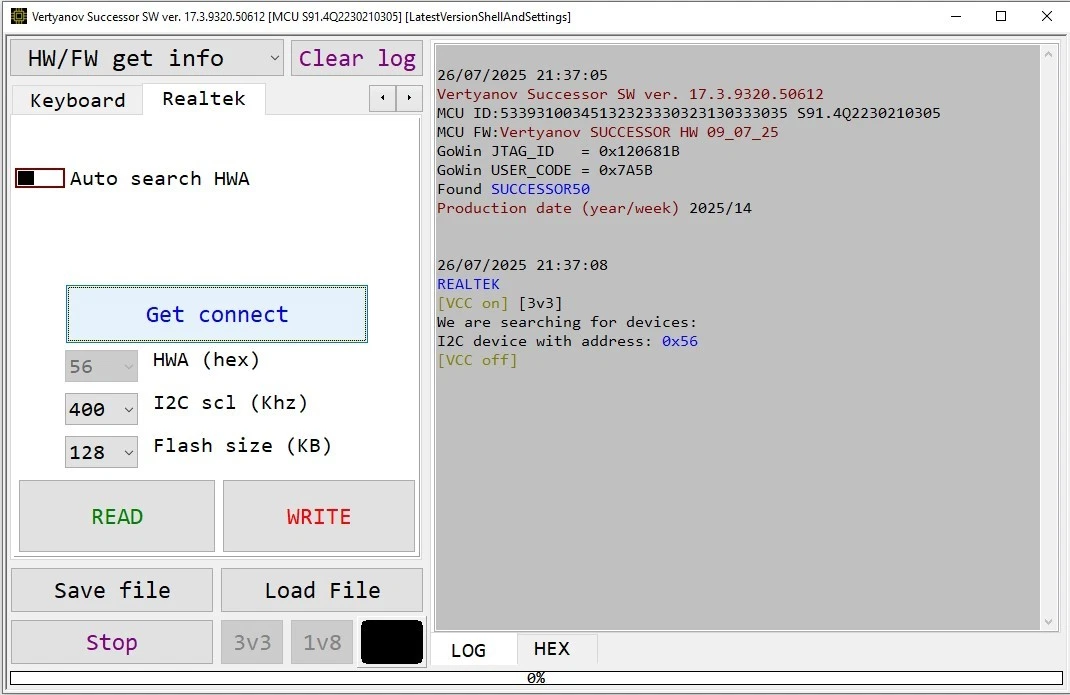The height and width of the screenshot is (695, 1070).
Task: Select the 3v3 voltage button
Action: pyautogui.click(x=252, y=642)
